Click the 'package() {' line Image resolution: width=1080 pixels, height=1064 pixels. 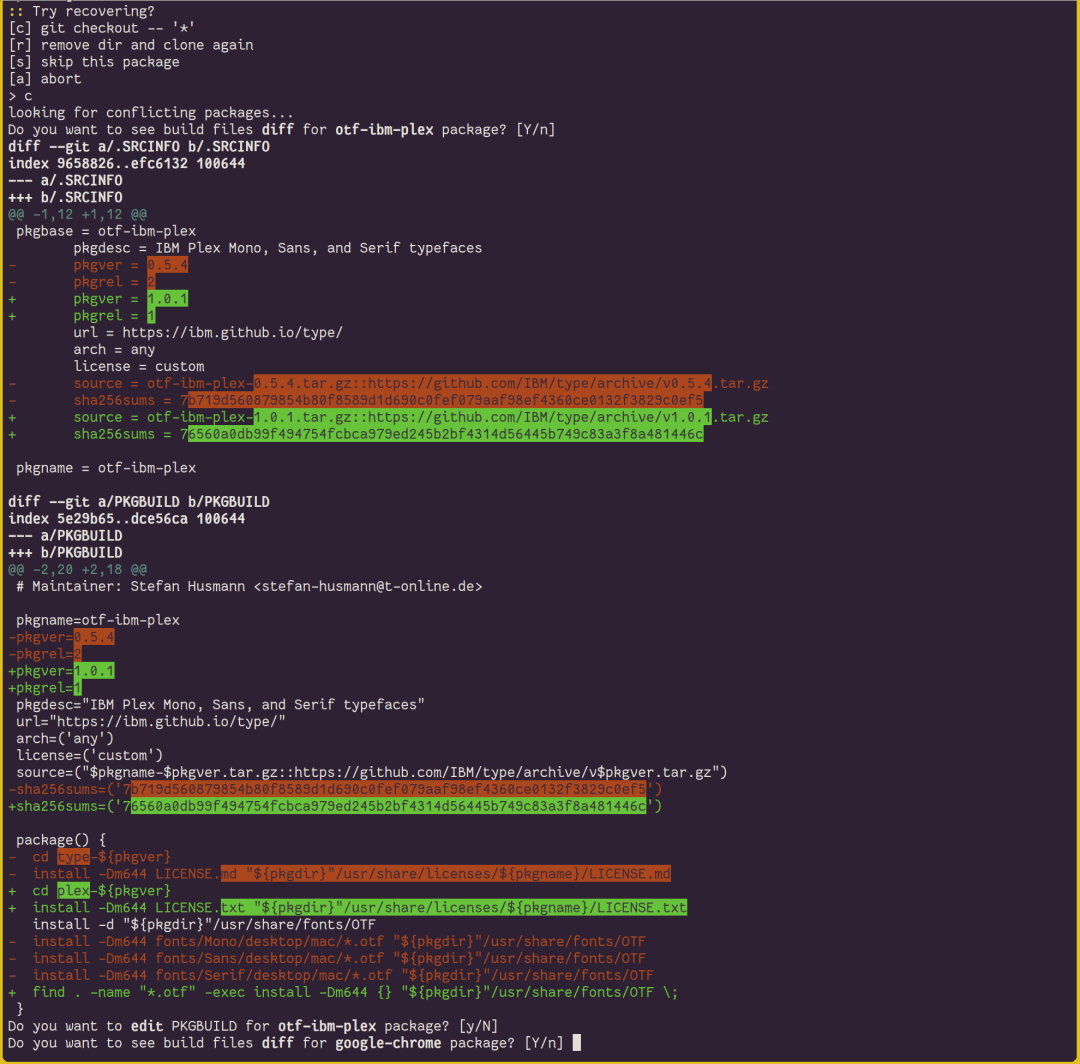[x=61, y=840]
